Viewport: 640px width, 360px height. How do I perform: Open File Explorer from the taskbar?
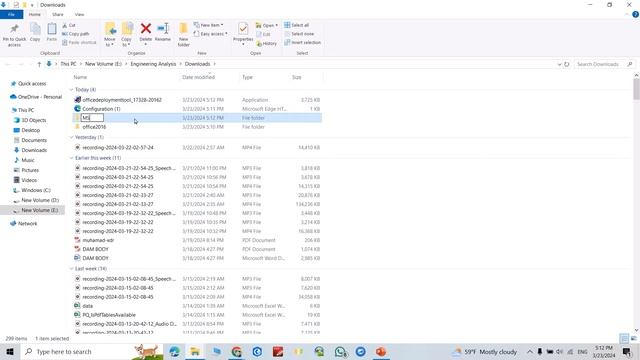(x=195, y=351)
